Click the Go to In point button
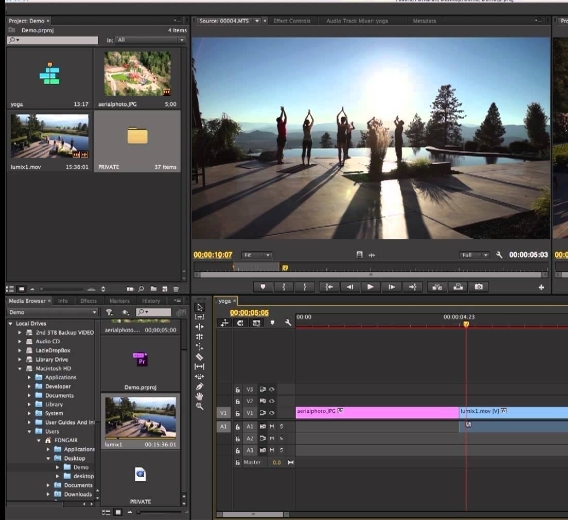The height and width of the screenshot is (520, 568). pyautogui.click(x=329, y=287)
